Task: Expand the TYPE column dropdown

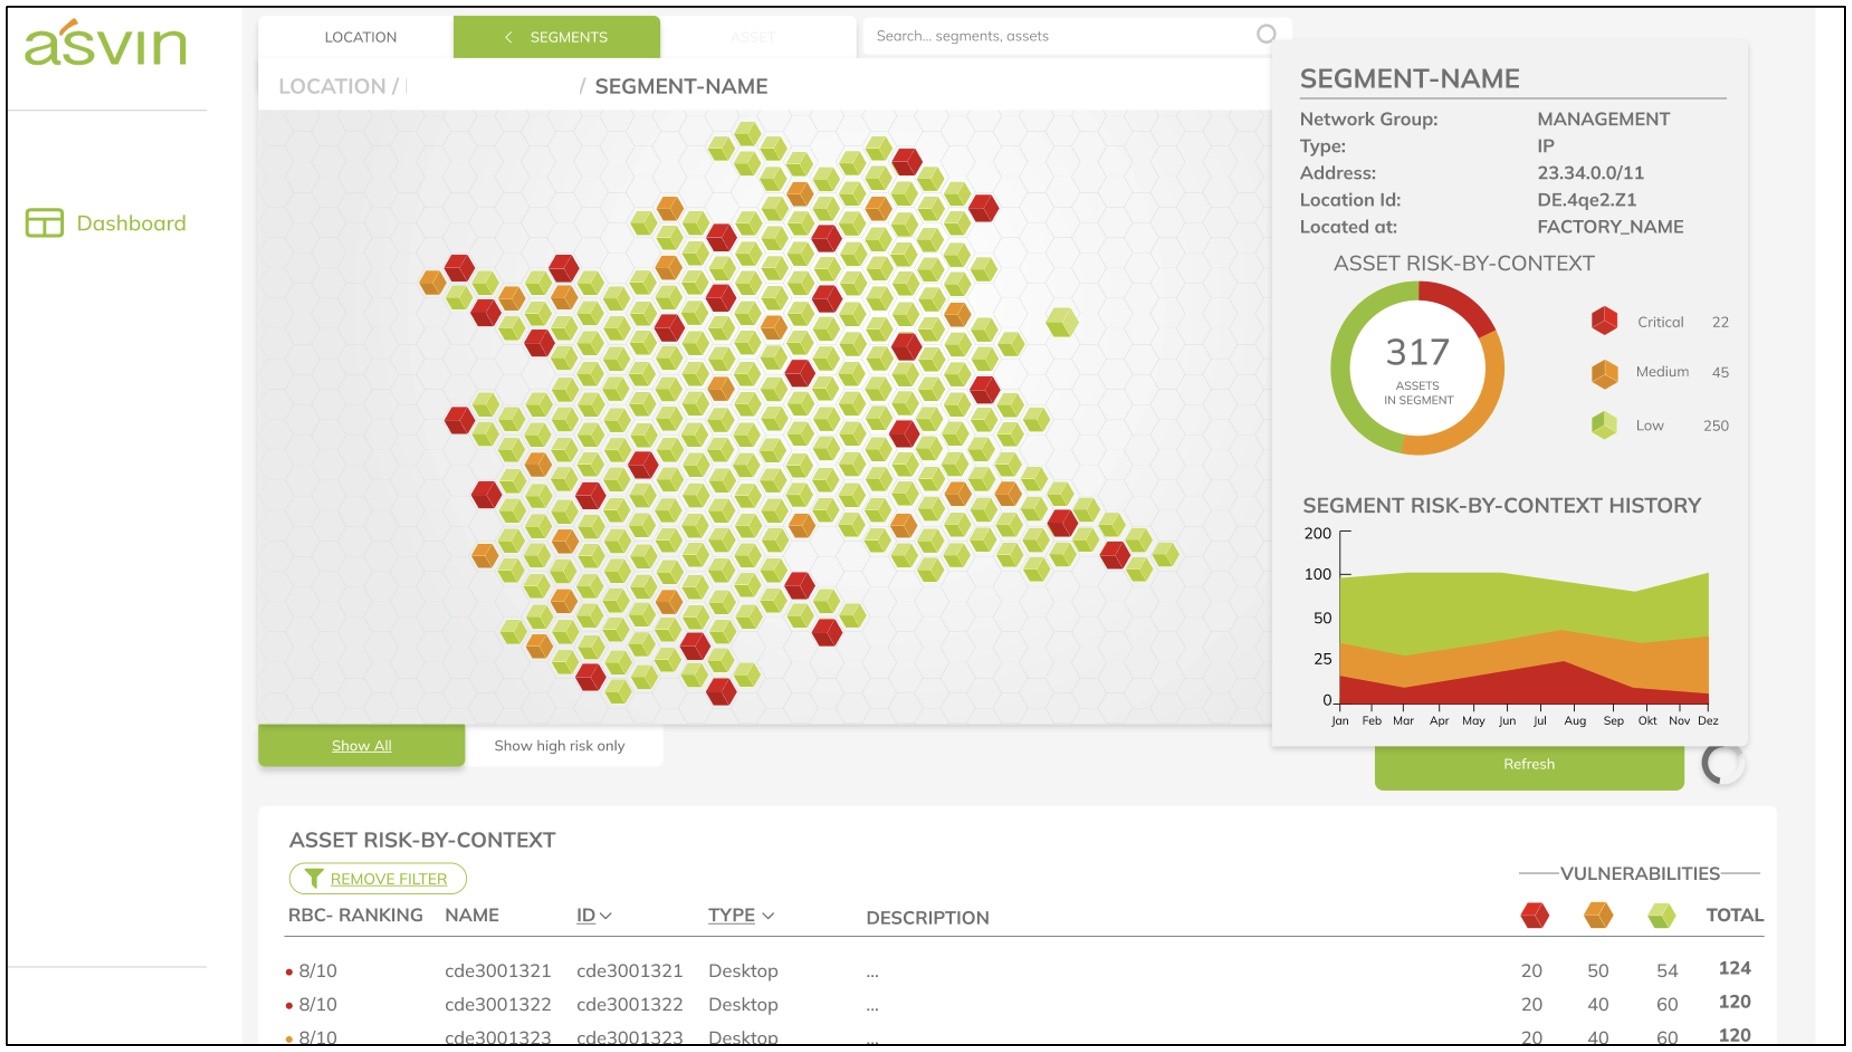Action: point(741,916)
